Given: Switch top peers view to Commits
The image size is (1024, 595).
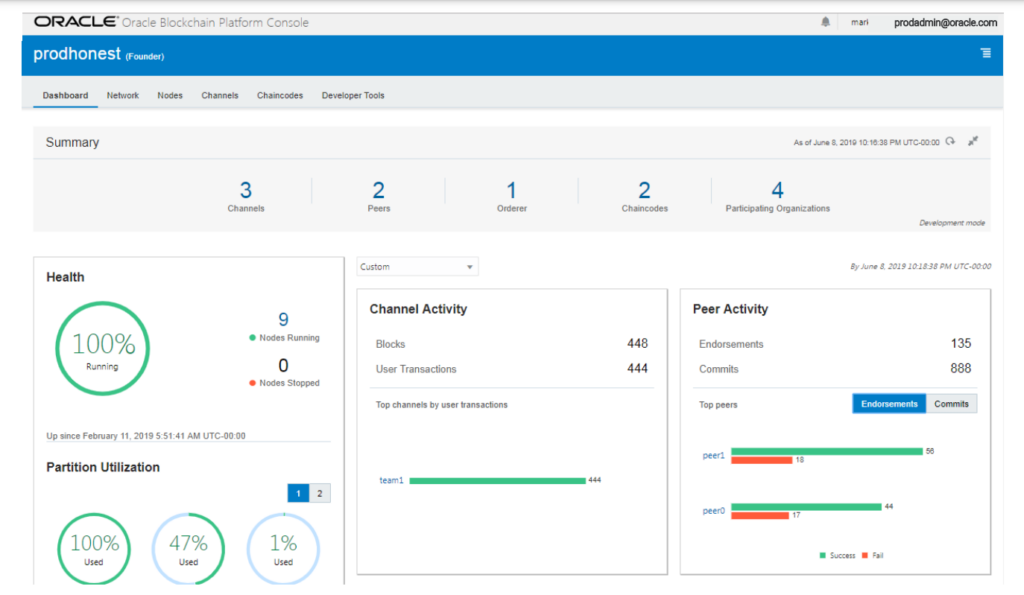Looking at the screenshot, I should point(951,403).
